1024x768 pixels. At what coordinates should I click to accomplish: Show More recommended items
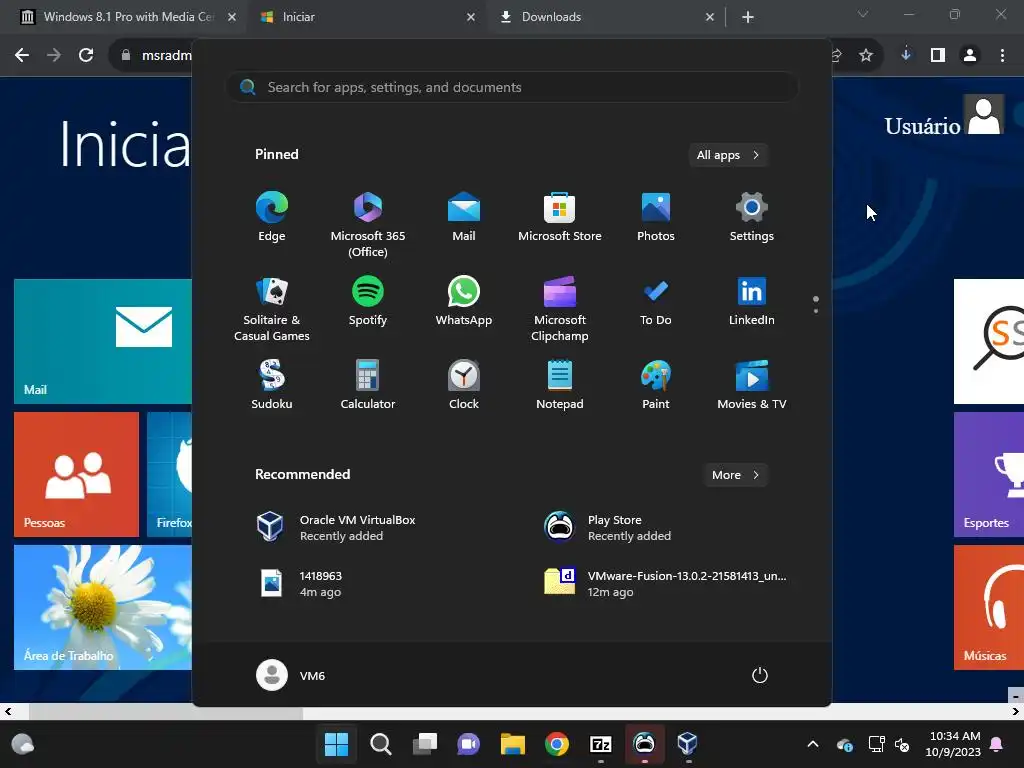point(735,475)
